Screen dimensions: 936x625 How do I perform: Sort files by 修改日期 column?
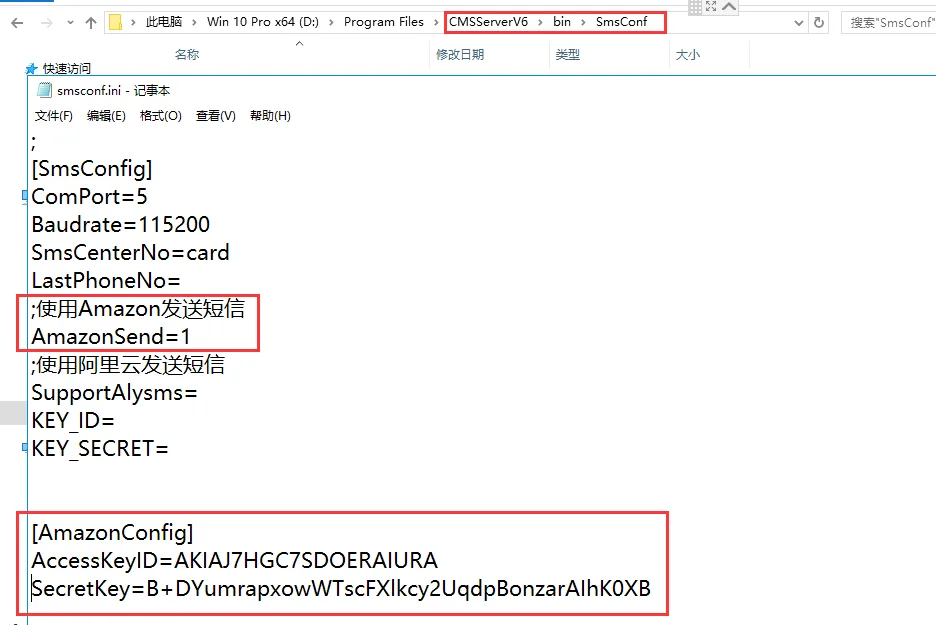click(460, 54)
